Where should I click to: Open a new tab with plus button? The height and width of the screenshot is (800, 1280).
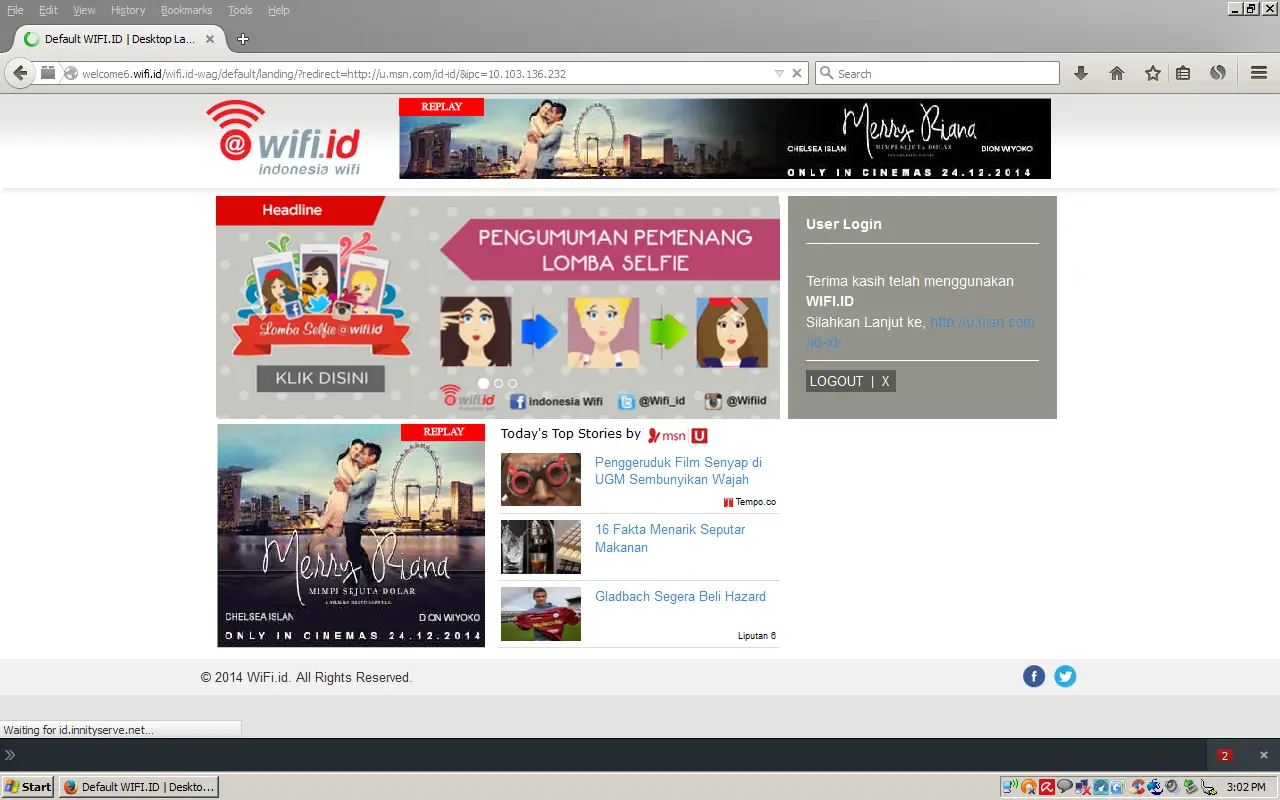click(242, 39)
